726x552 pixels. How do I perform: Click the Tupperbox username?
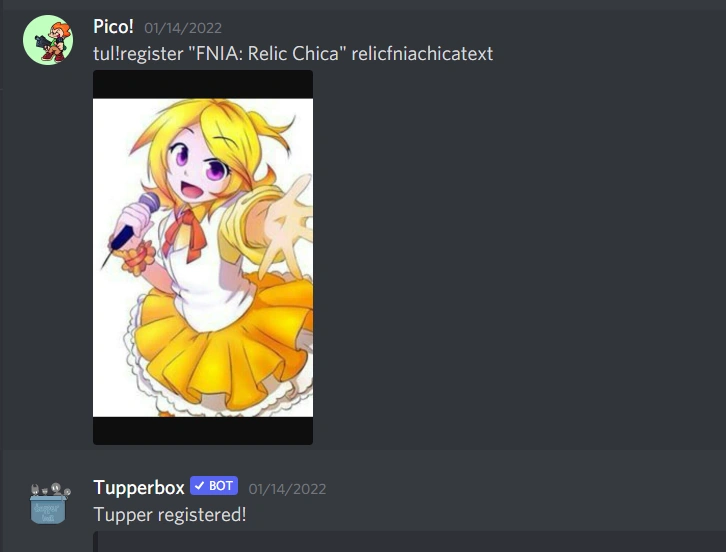139,488
